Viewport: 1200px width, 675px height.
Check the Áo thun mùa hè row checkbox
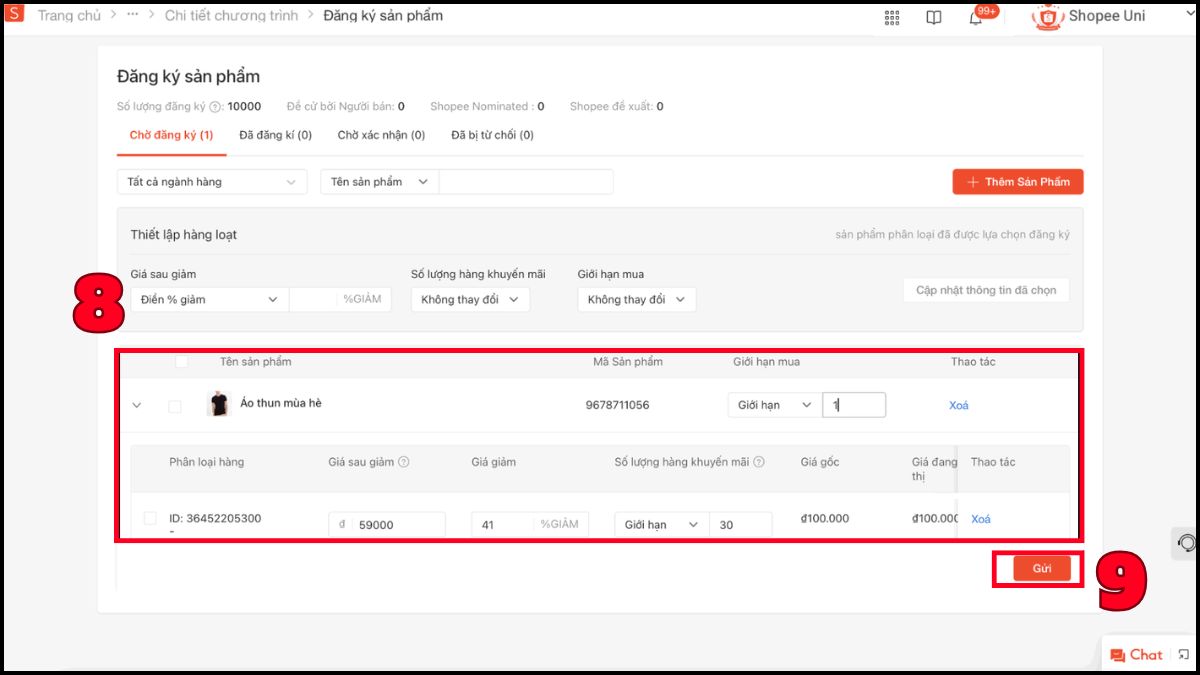(175, 406)
